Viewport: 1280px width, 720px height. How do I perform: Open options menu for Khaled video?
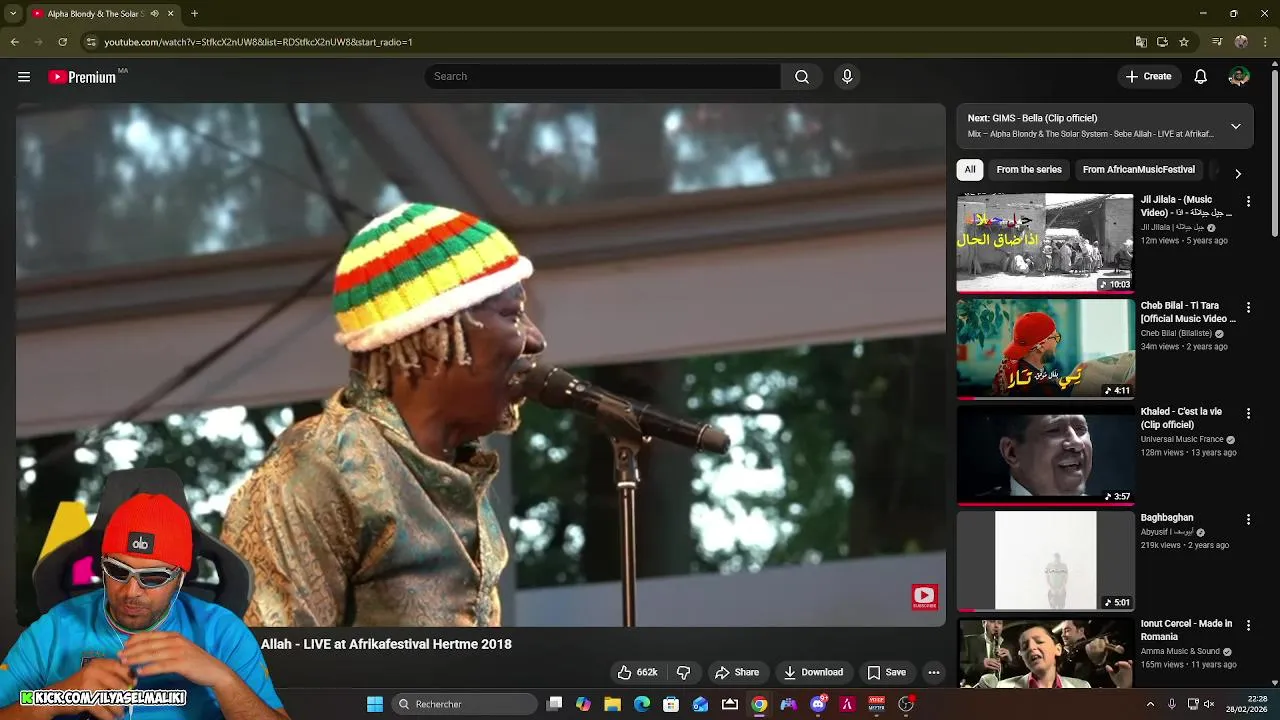tap(1248, 414)
